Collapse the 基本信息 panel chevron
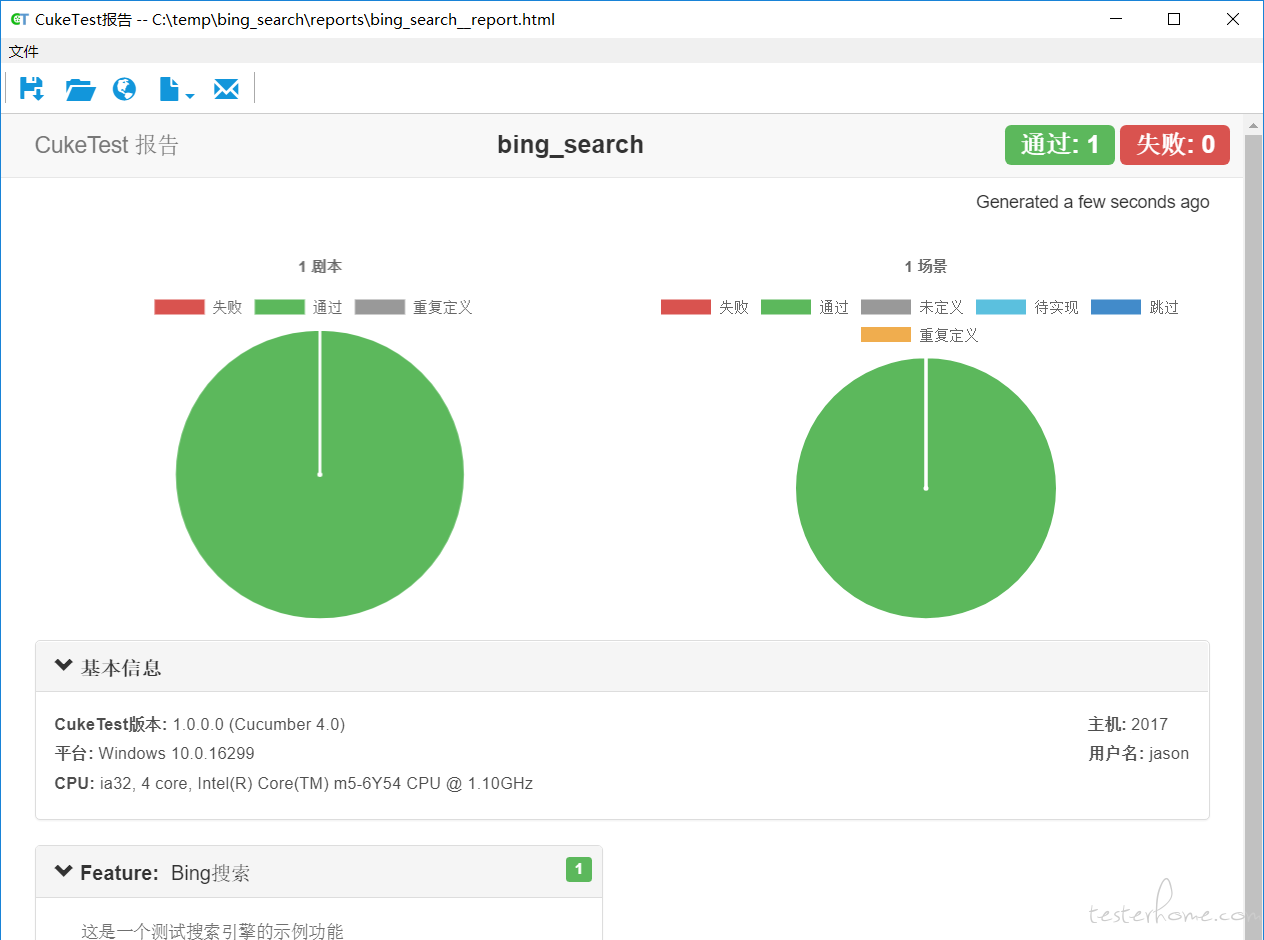This screenshot has height=940, width=1264. 64,666
